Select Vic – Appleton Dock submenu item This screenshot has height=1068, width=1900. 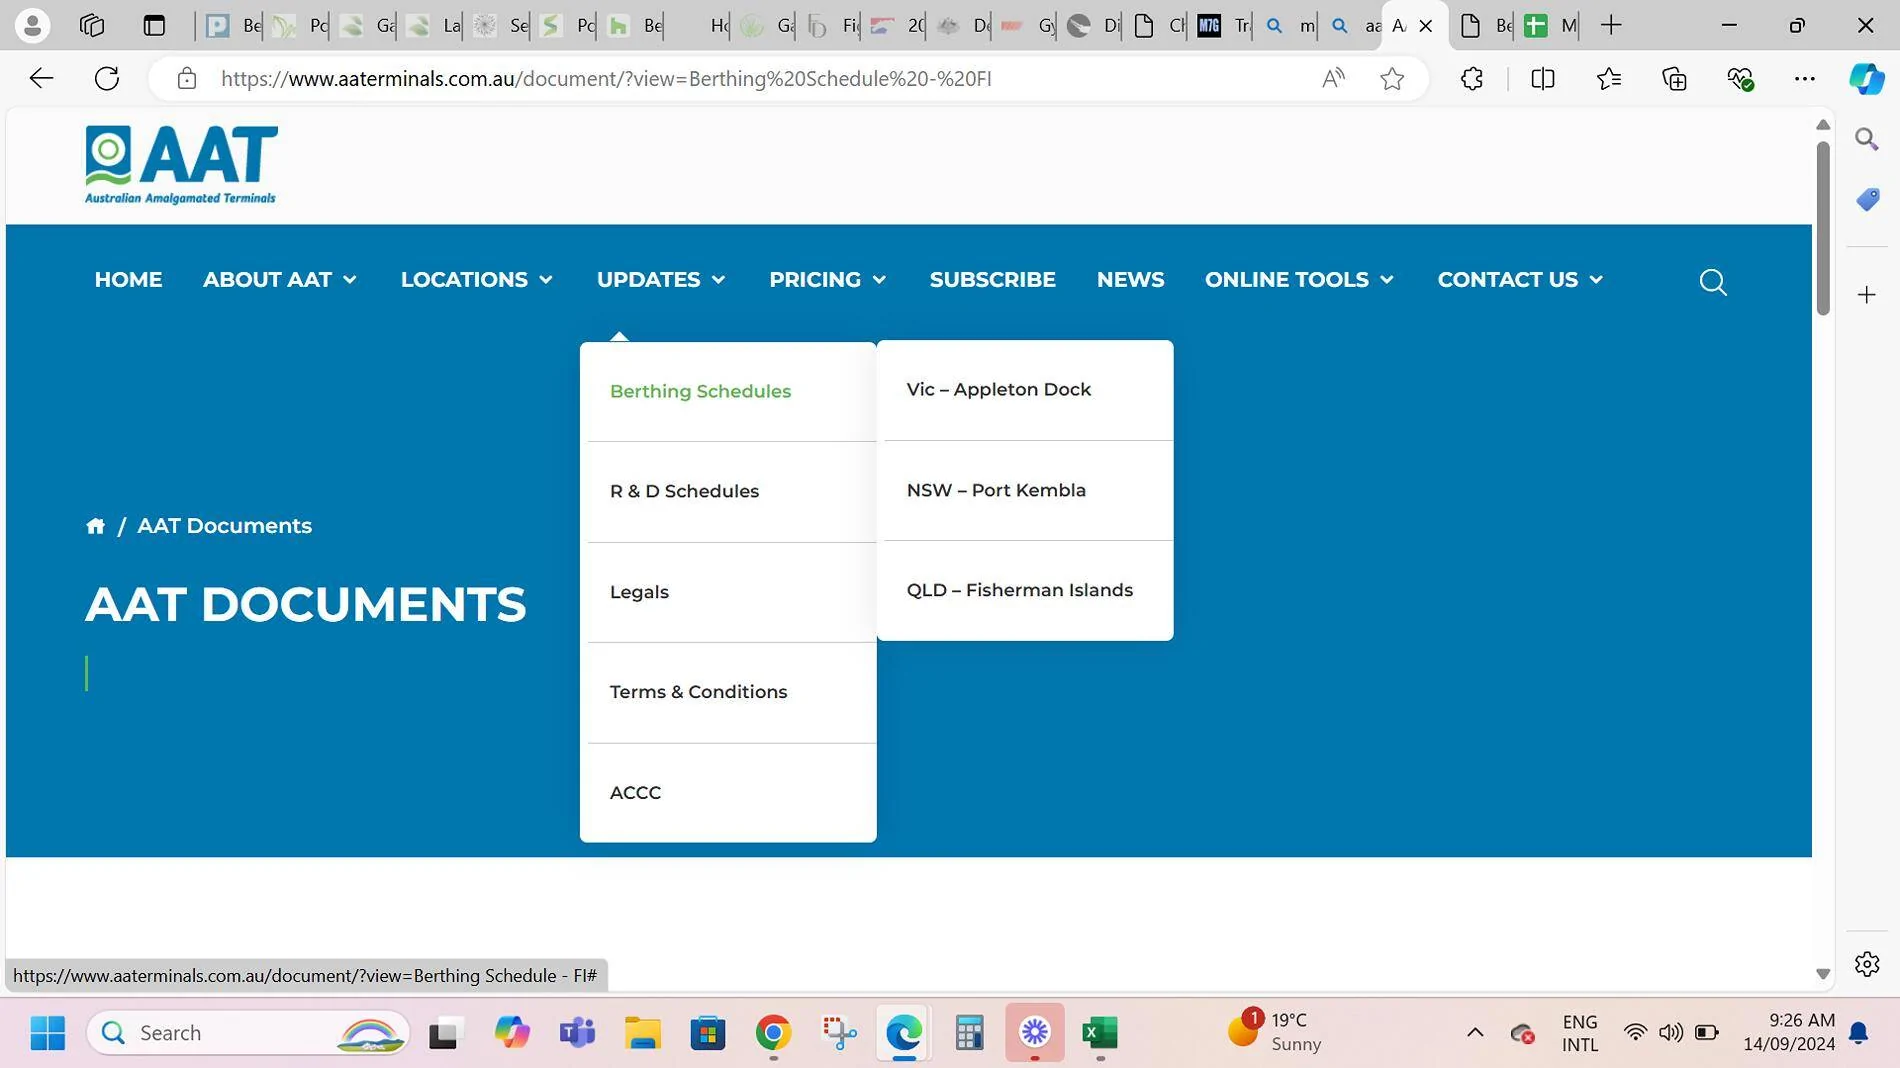click(x=999, y=390)
